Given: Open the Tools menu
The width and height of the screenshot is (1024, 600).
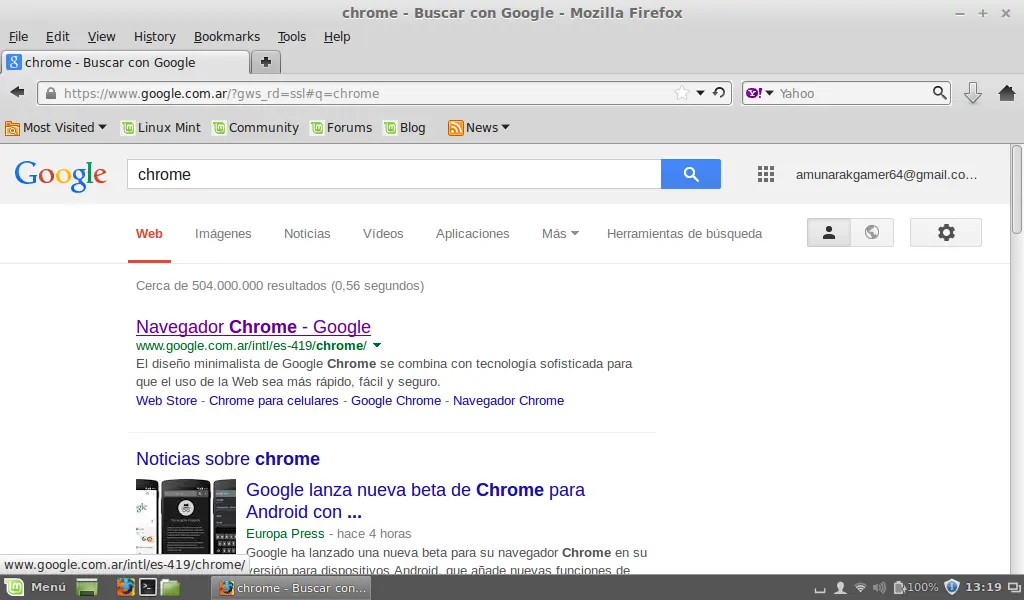Looking at the screenshot, I should coord(291,37).
